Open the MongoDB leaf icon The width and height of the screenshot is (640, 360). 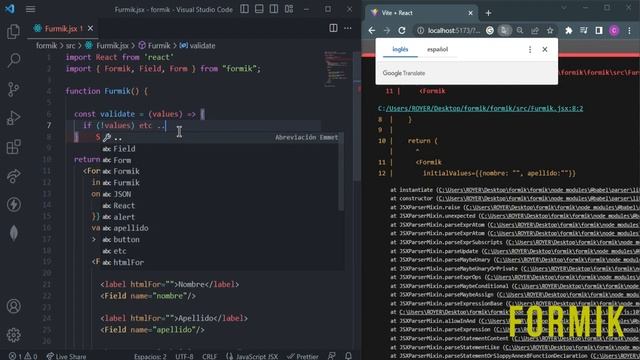click(x=13, y=233)
